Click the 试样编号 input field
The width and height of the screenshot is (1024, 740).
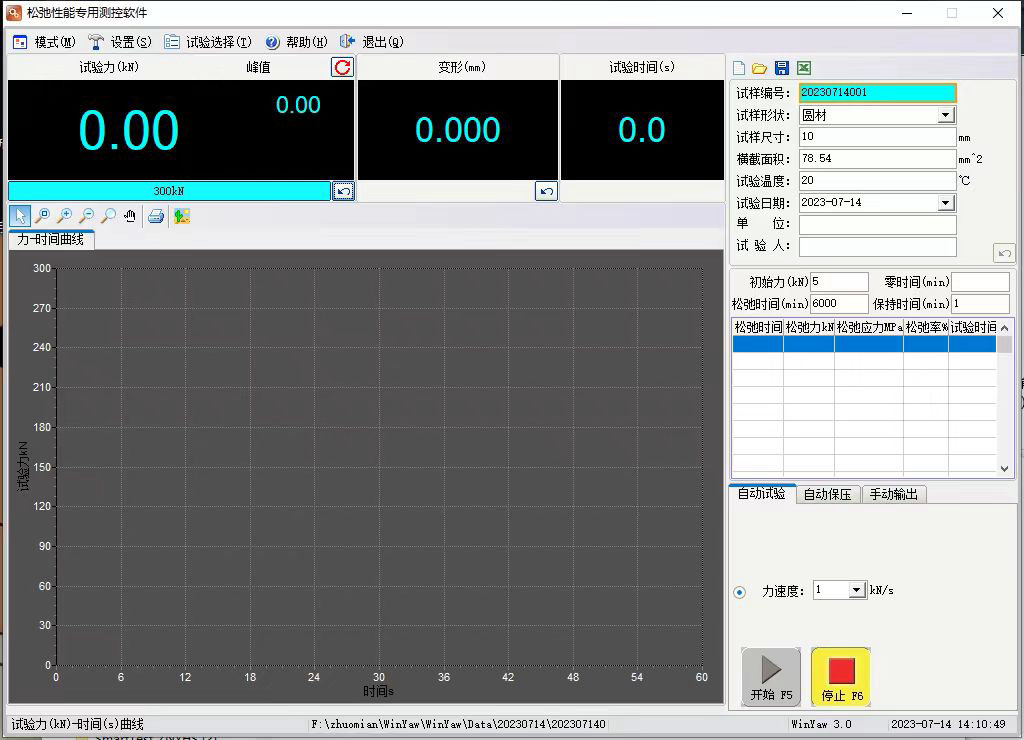(877, 93)
